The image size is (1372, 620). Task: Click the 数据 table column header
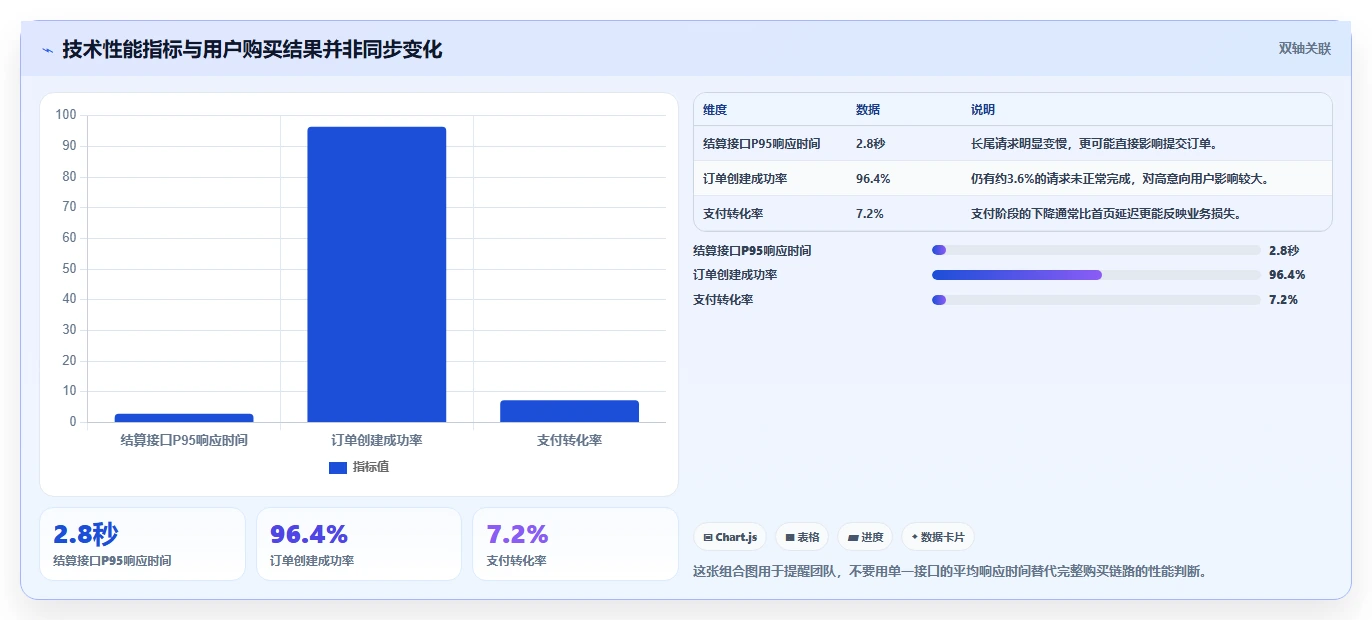coord(868,110)
